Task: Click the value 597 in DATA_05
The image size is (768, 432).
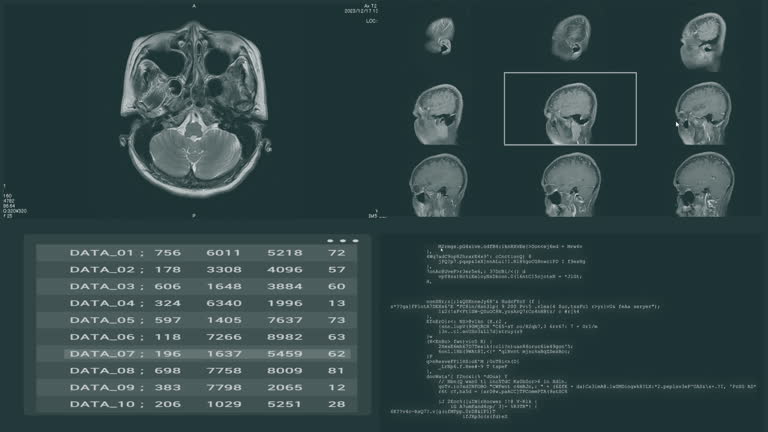Action: (168, 320)
